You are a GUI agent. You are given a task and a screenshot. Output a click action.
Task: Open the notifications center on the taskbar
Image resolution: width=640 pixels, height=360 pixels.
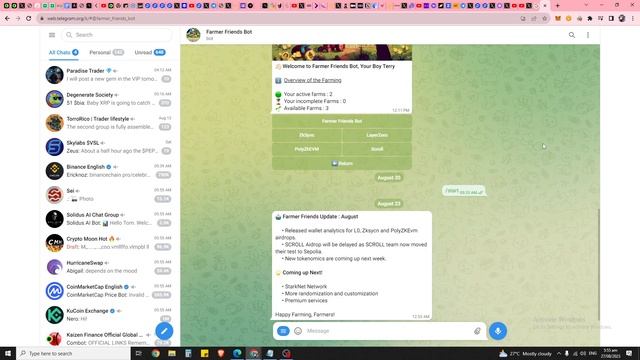click(x=629, y=353)
